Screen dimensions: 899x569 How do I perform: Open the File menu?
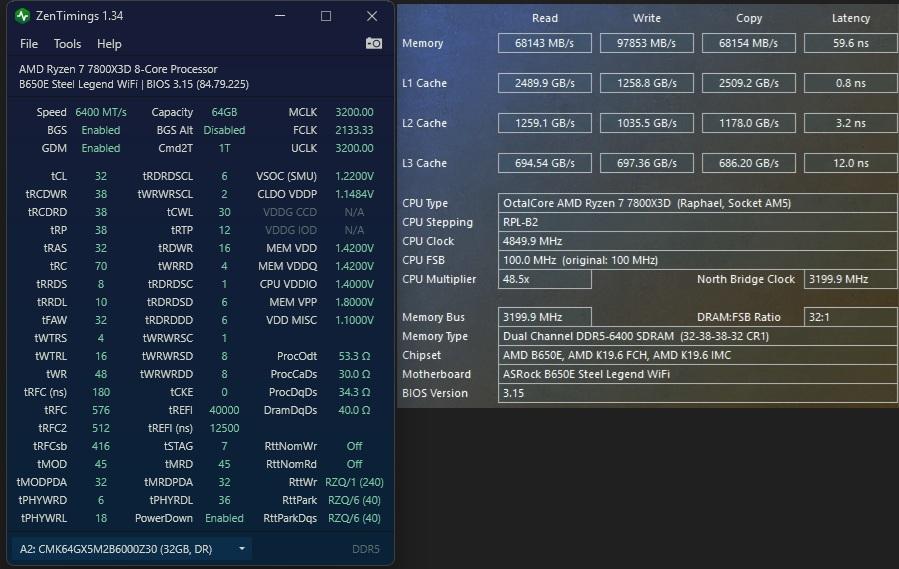[29, 44]
